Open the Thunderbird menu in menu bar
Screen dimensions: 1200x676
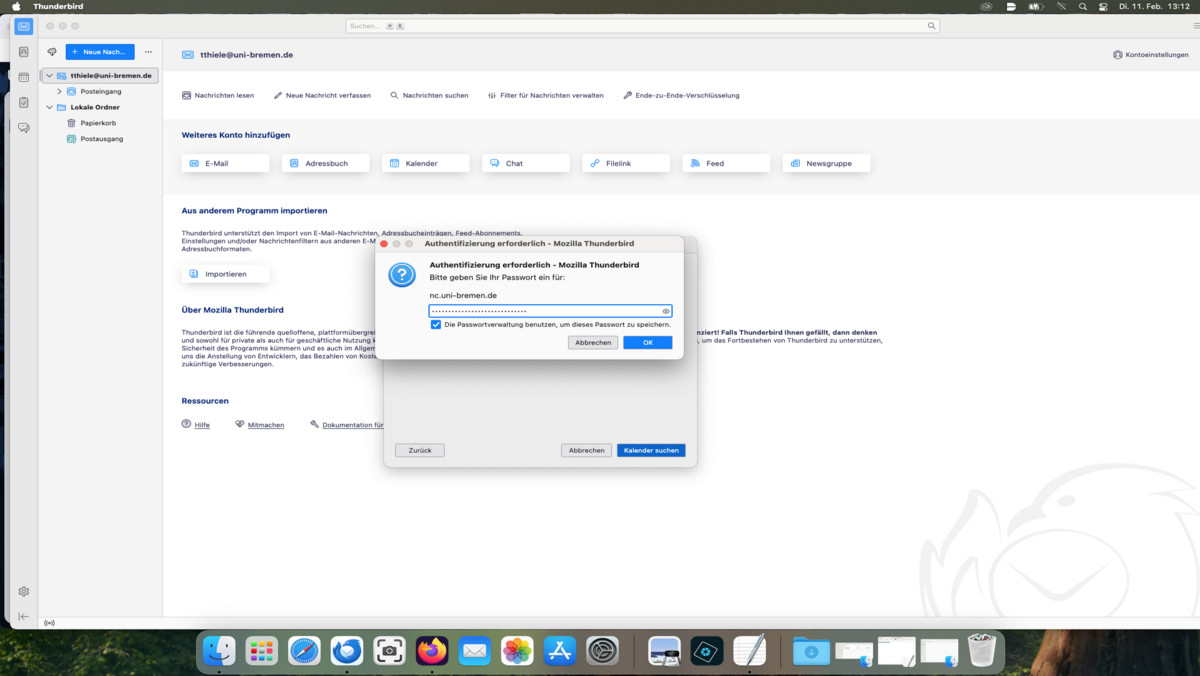[58, 6]
